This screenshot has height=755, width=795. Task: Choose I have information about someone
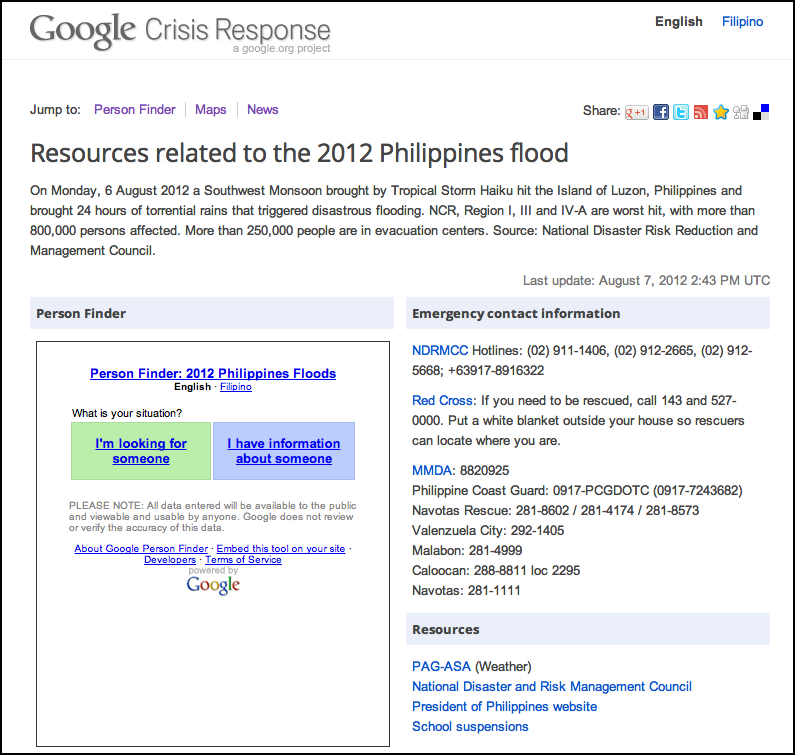tap(284, 451)
